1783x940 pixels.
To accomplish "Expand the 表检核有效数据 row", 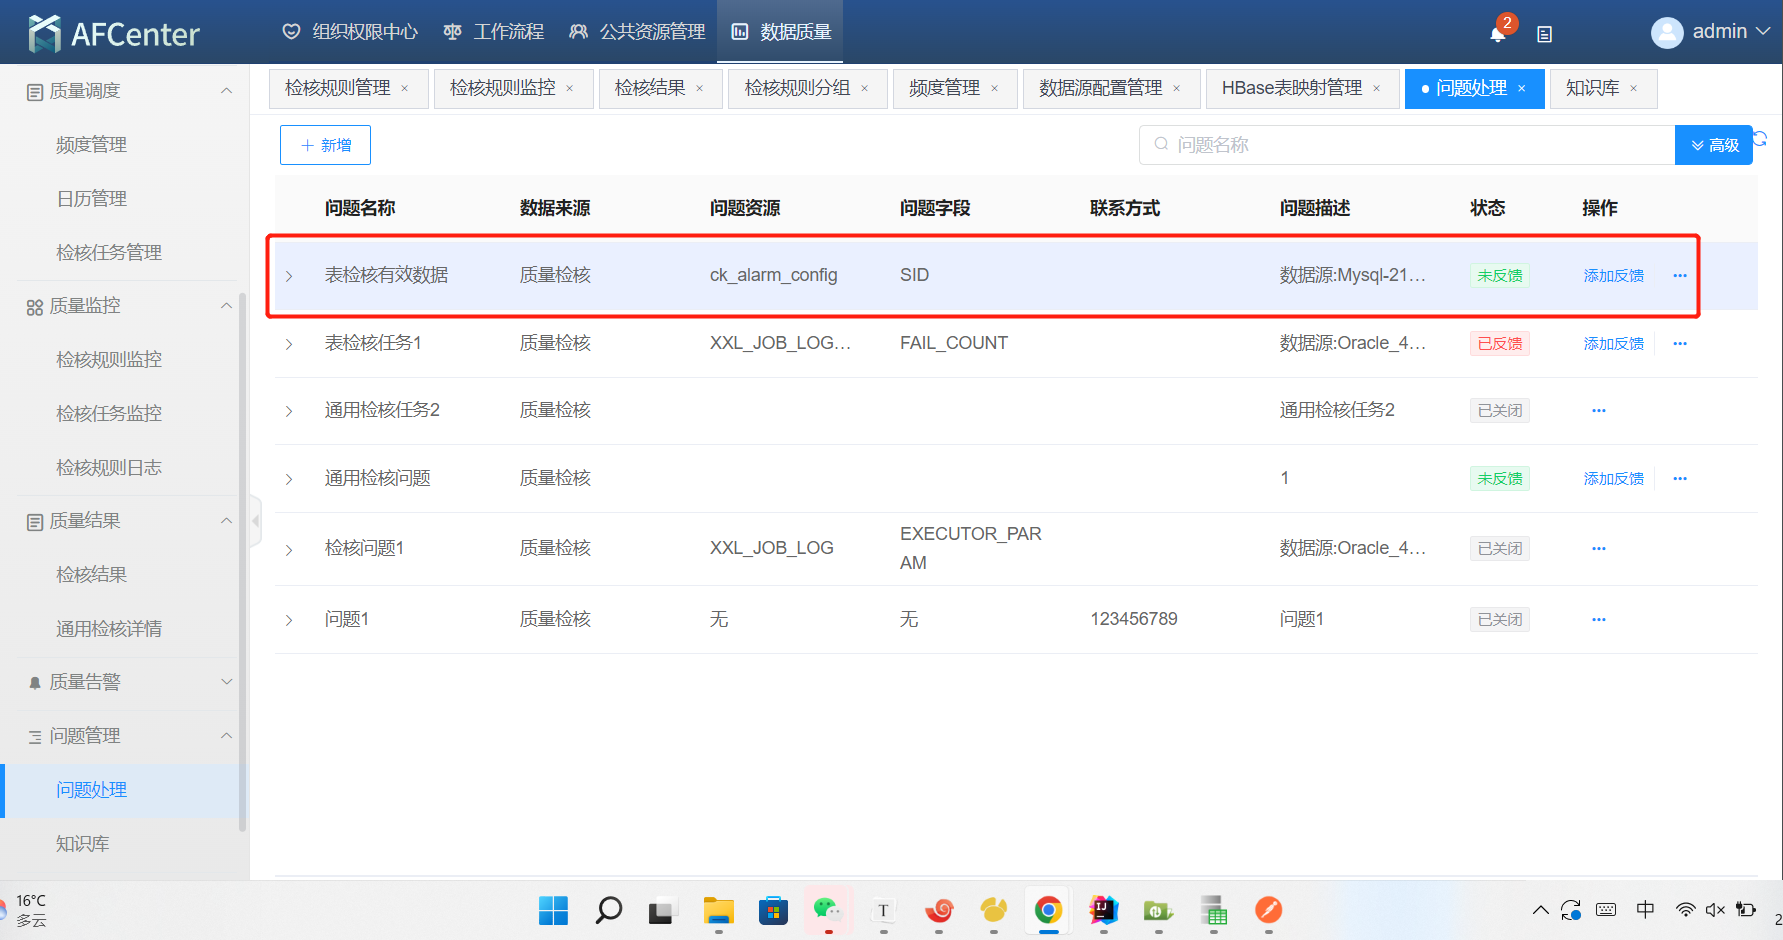I will [x=289, y=276].
